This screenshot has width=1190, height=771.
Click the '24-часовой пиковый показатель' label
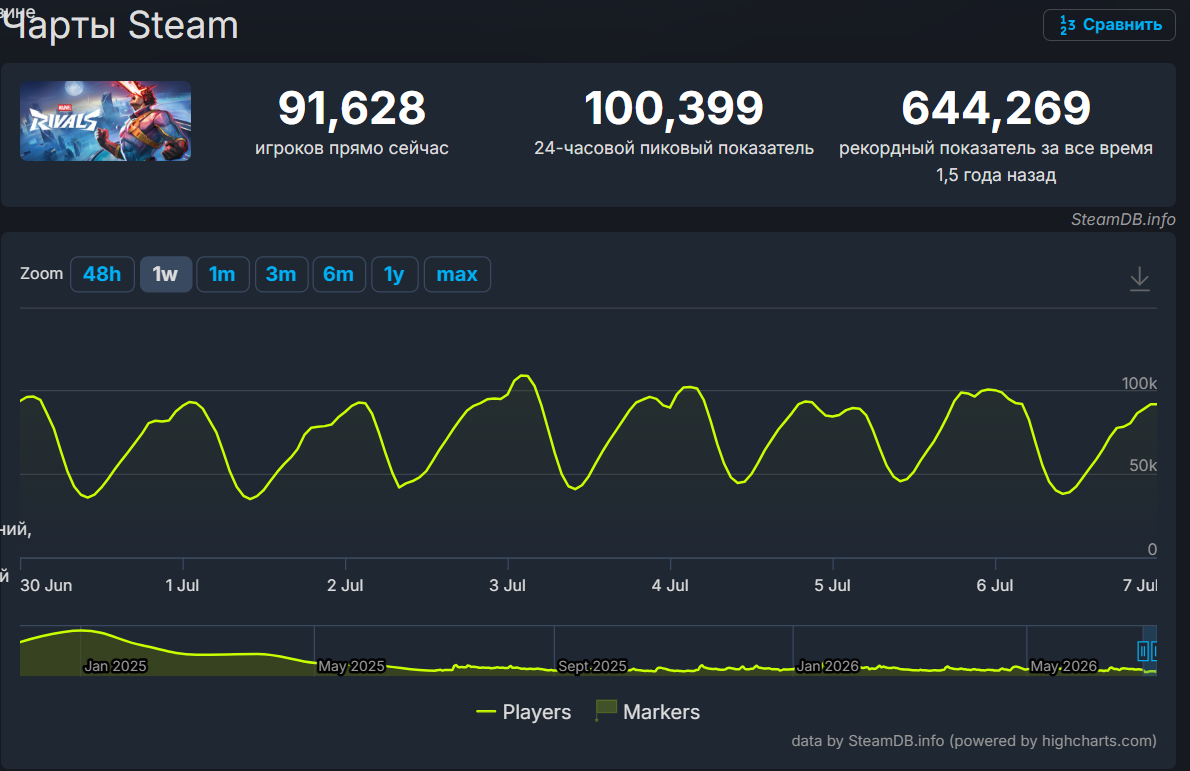pyautogui.click(x=674, y=148)
